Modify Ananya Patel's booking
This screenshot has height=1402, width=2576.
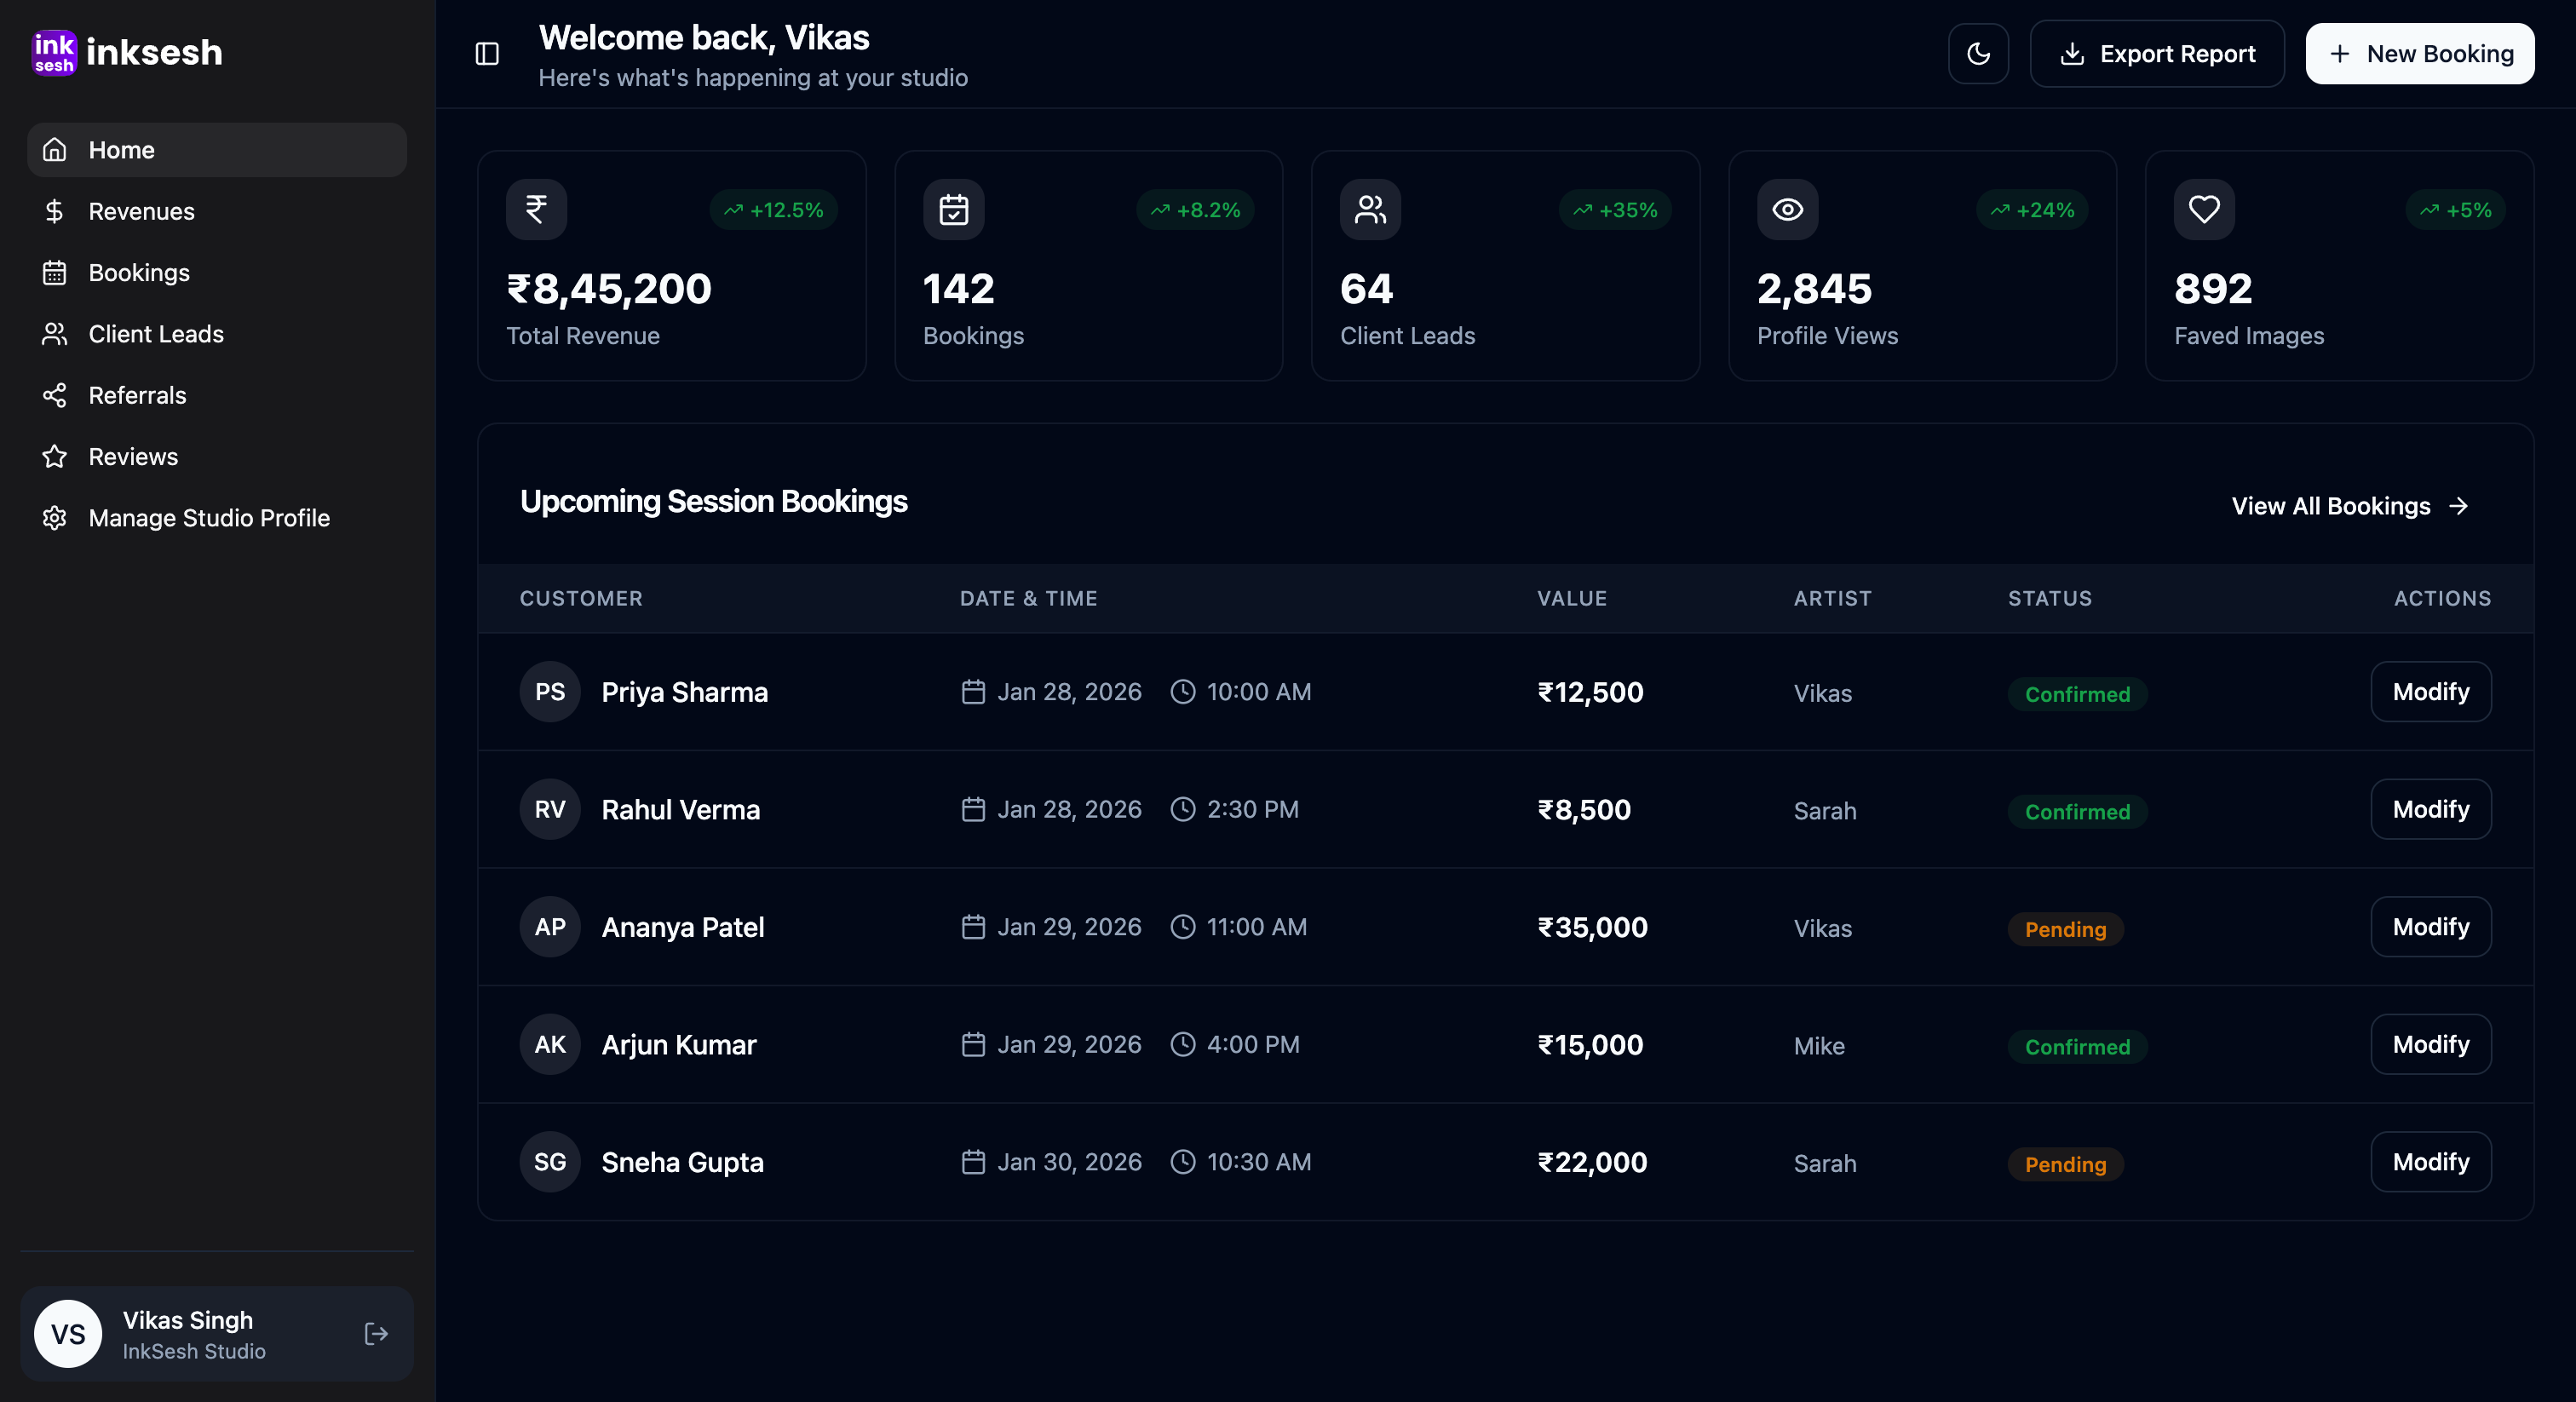pos(2430,927)
